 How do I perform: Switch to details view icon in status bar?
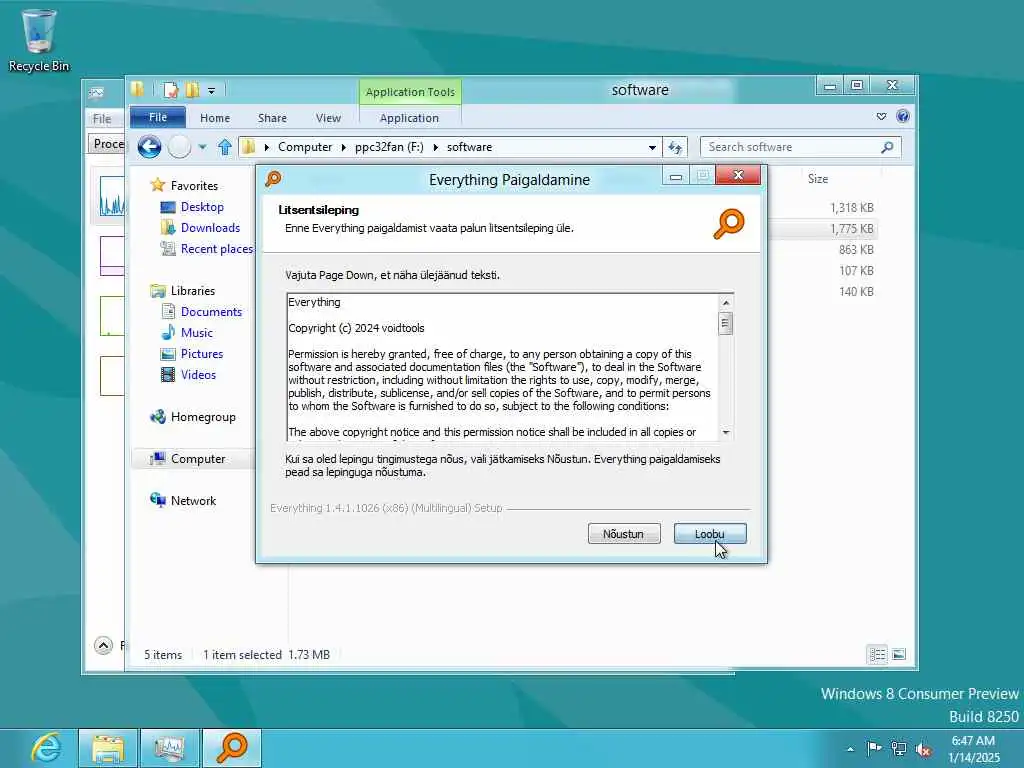(x=877, y=654)
